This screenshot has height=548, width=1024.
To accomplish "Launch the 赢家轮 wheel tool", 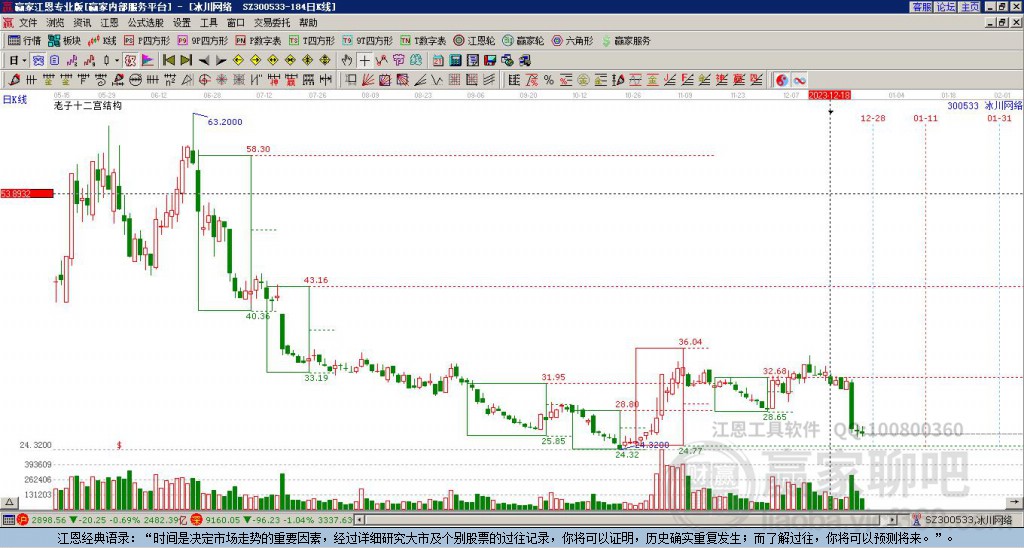I will click(x=523, y=40).
